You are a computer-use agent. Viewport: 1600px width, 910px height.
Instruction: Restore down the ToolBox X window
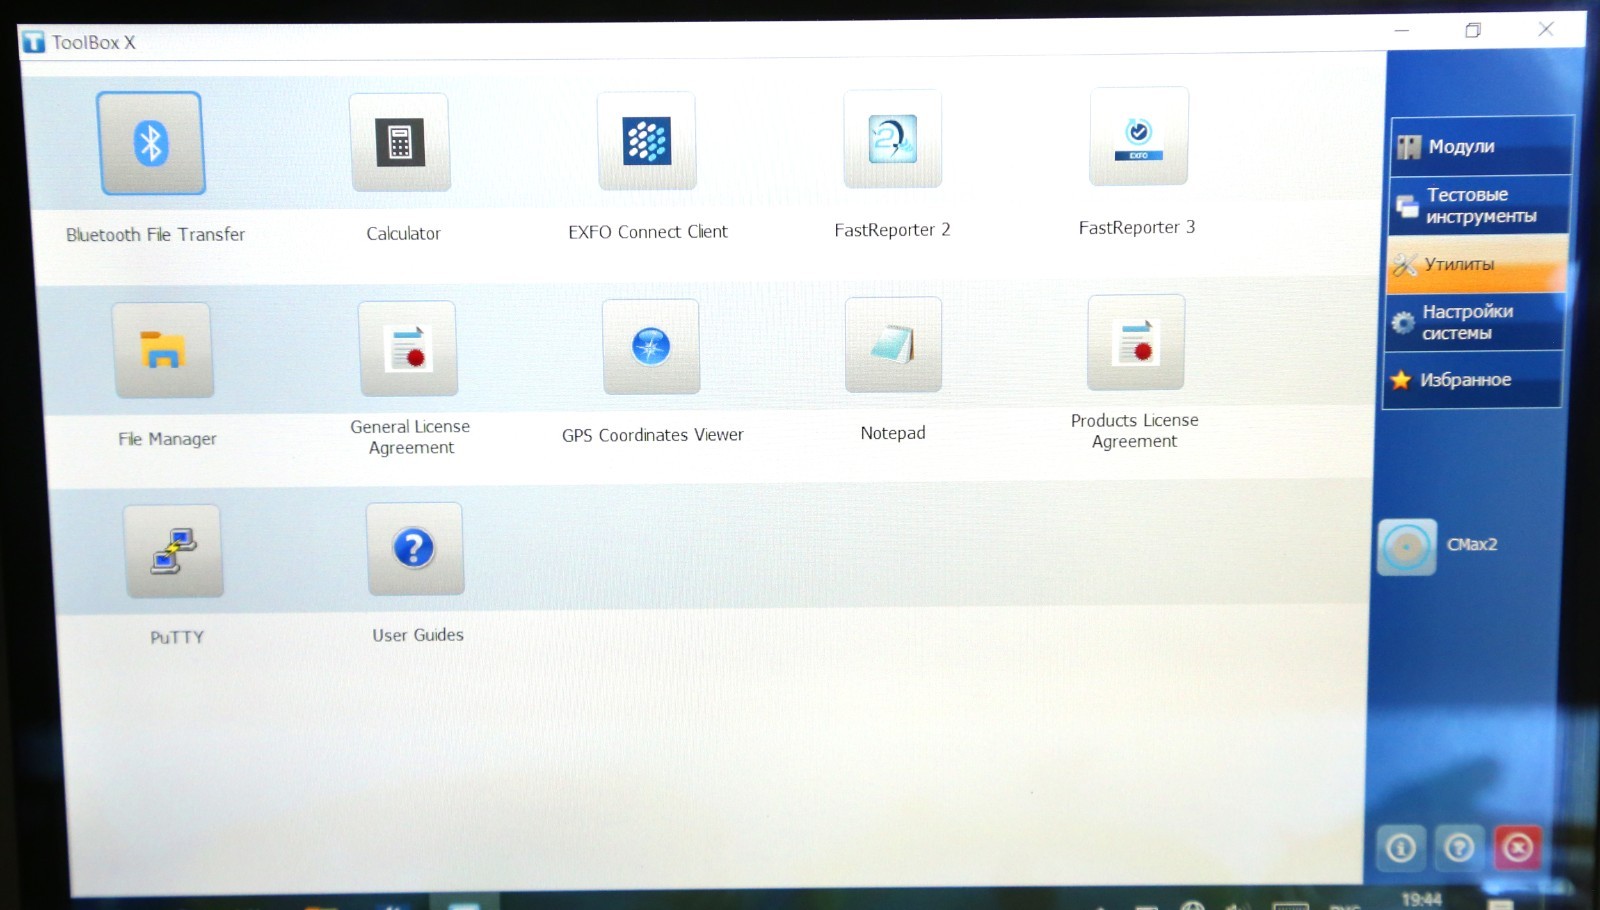pos(1473,30)
